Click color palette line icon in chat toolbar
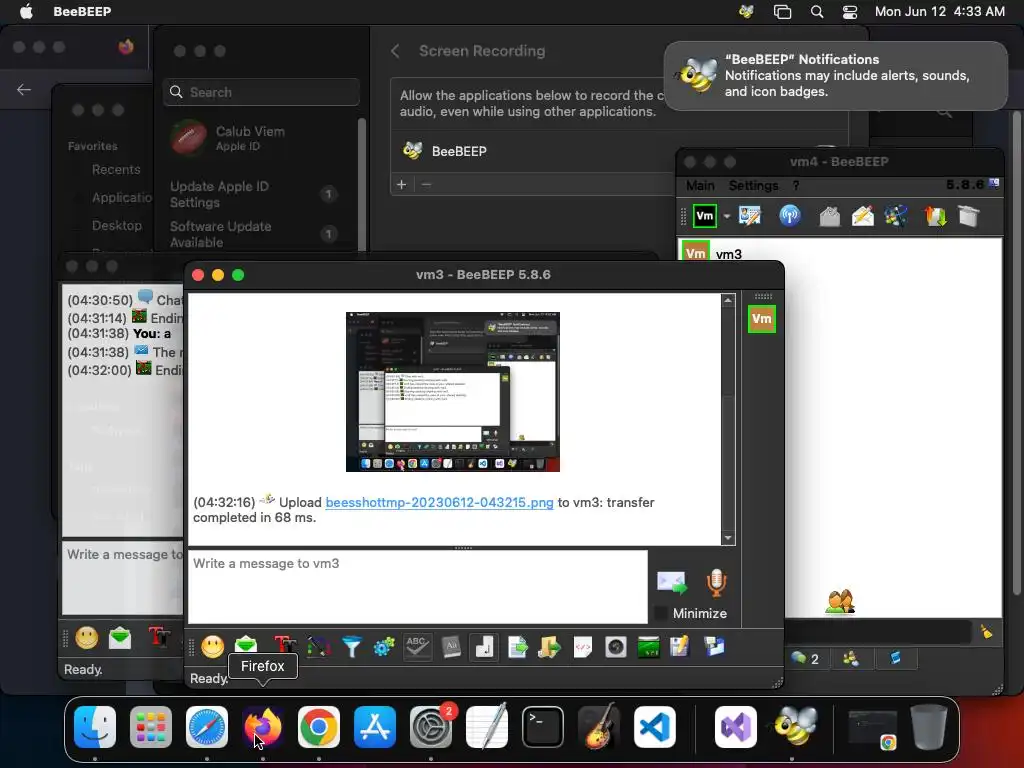The image size is (1024, 768). (x=318, y=647)
